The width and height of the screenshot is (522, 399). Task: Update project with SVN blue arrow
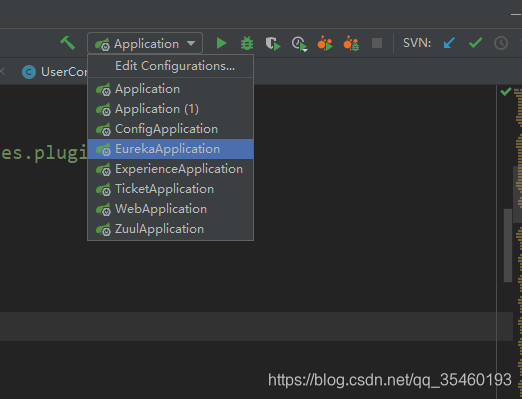pyautogui.click(x=449, y=43)
